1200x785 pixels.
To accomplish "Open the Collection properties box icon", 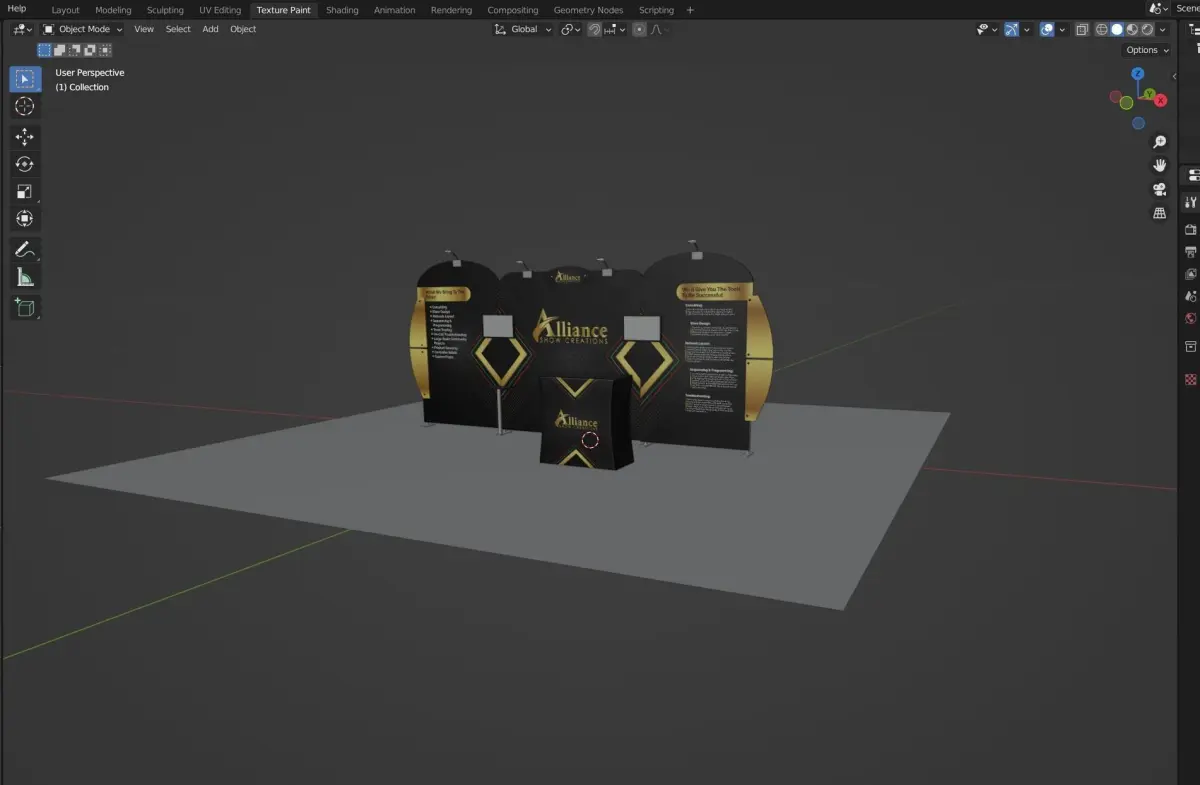I will [x=1191, y=346].
